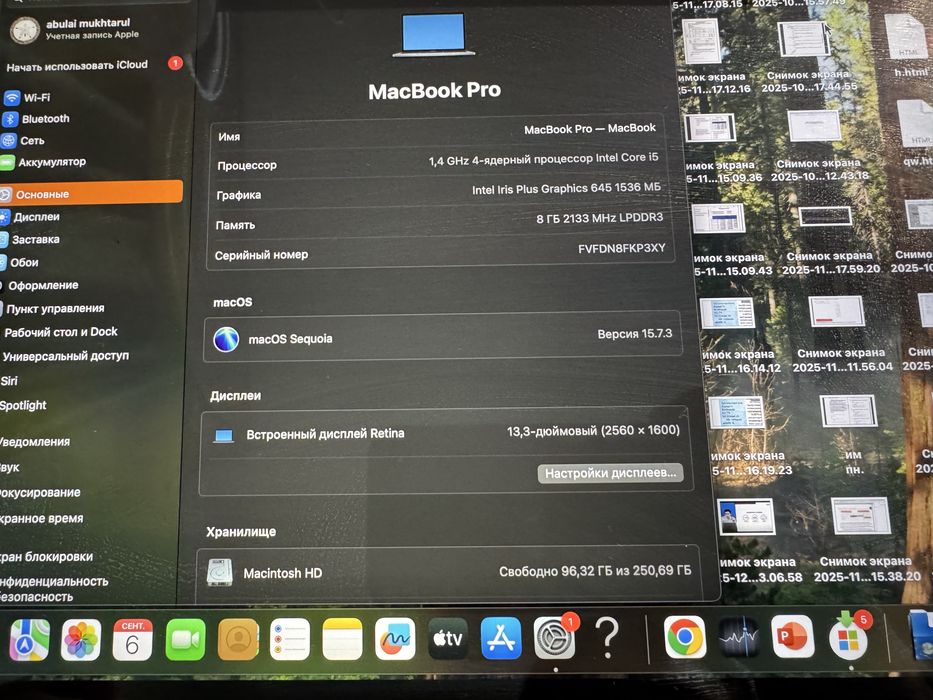Screen dimensions: 933x700
Task: Click System Settings icon in Dock
Action: pos(554,638)
